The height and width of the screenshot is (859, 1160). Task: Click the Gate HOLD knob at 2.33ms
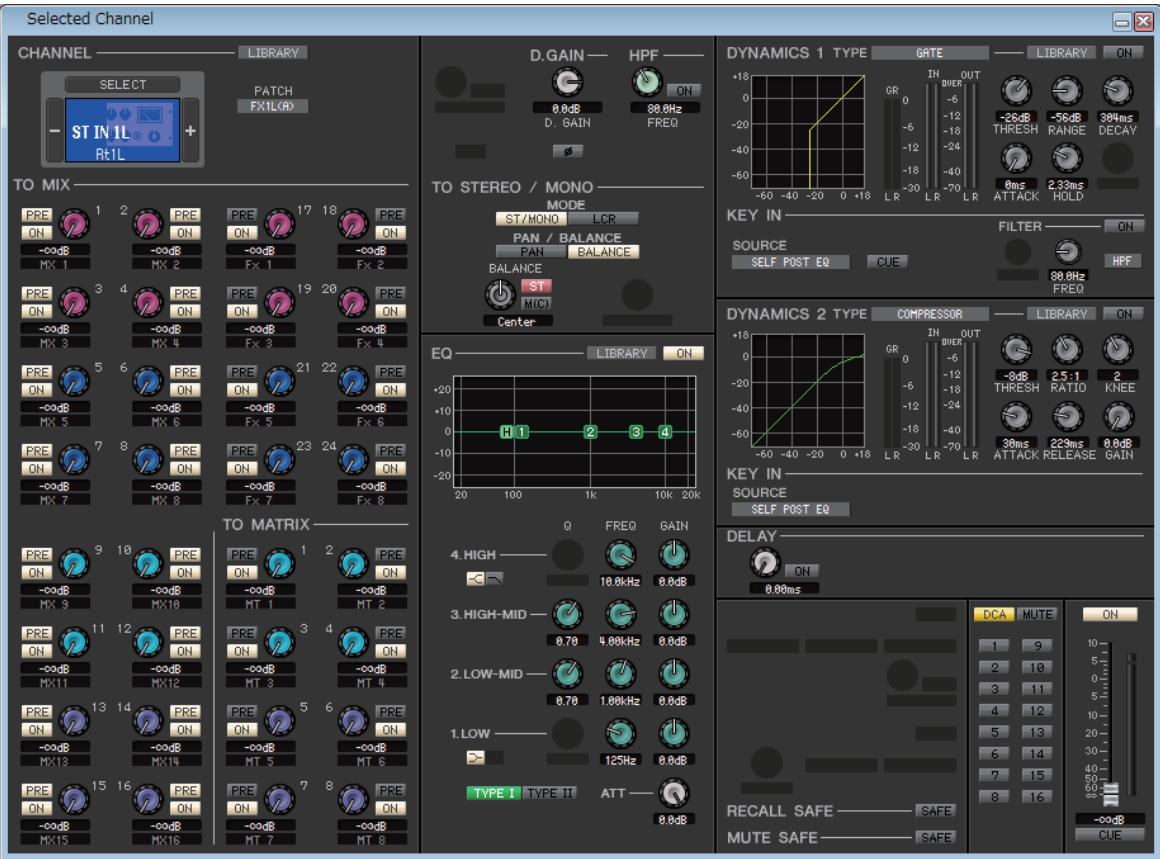pos(1066,158)
